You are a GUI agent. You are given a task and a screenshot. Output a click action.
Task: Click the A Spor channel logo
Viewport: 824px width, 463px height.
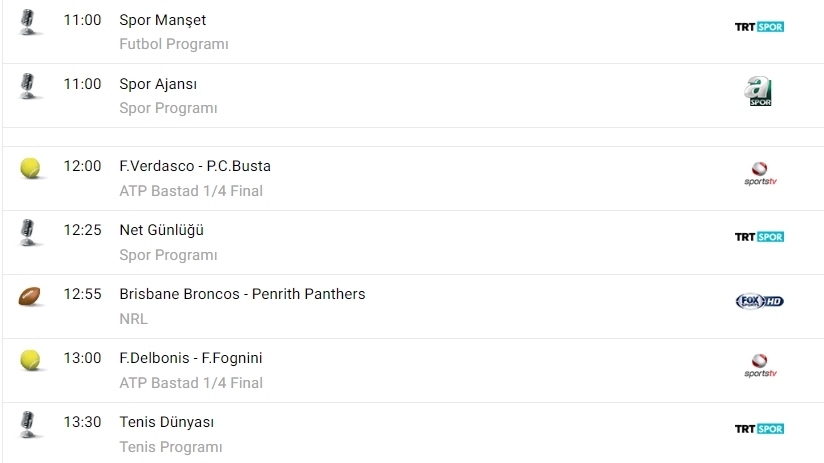click(759, 92)
